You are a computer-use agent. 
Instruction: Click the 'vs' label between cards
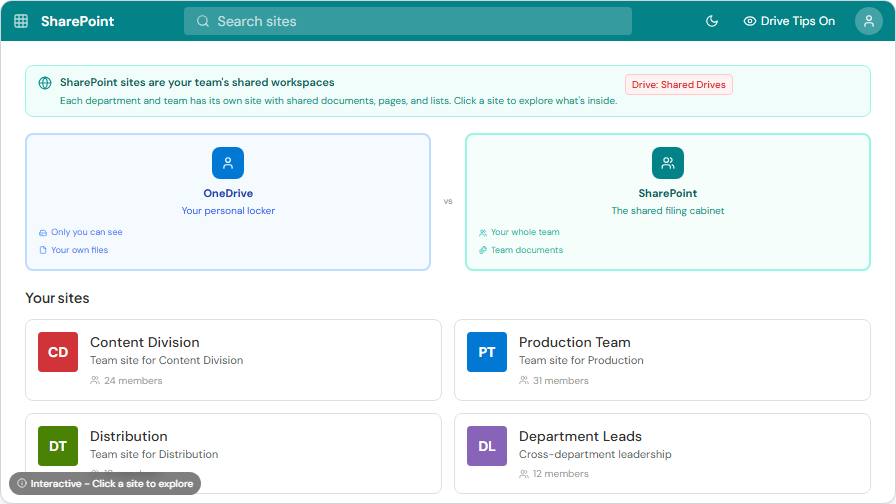(448, 201)
